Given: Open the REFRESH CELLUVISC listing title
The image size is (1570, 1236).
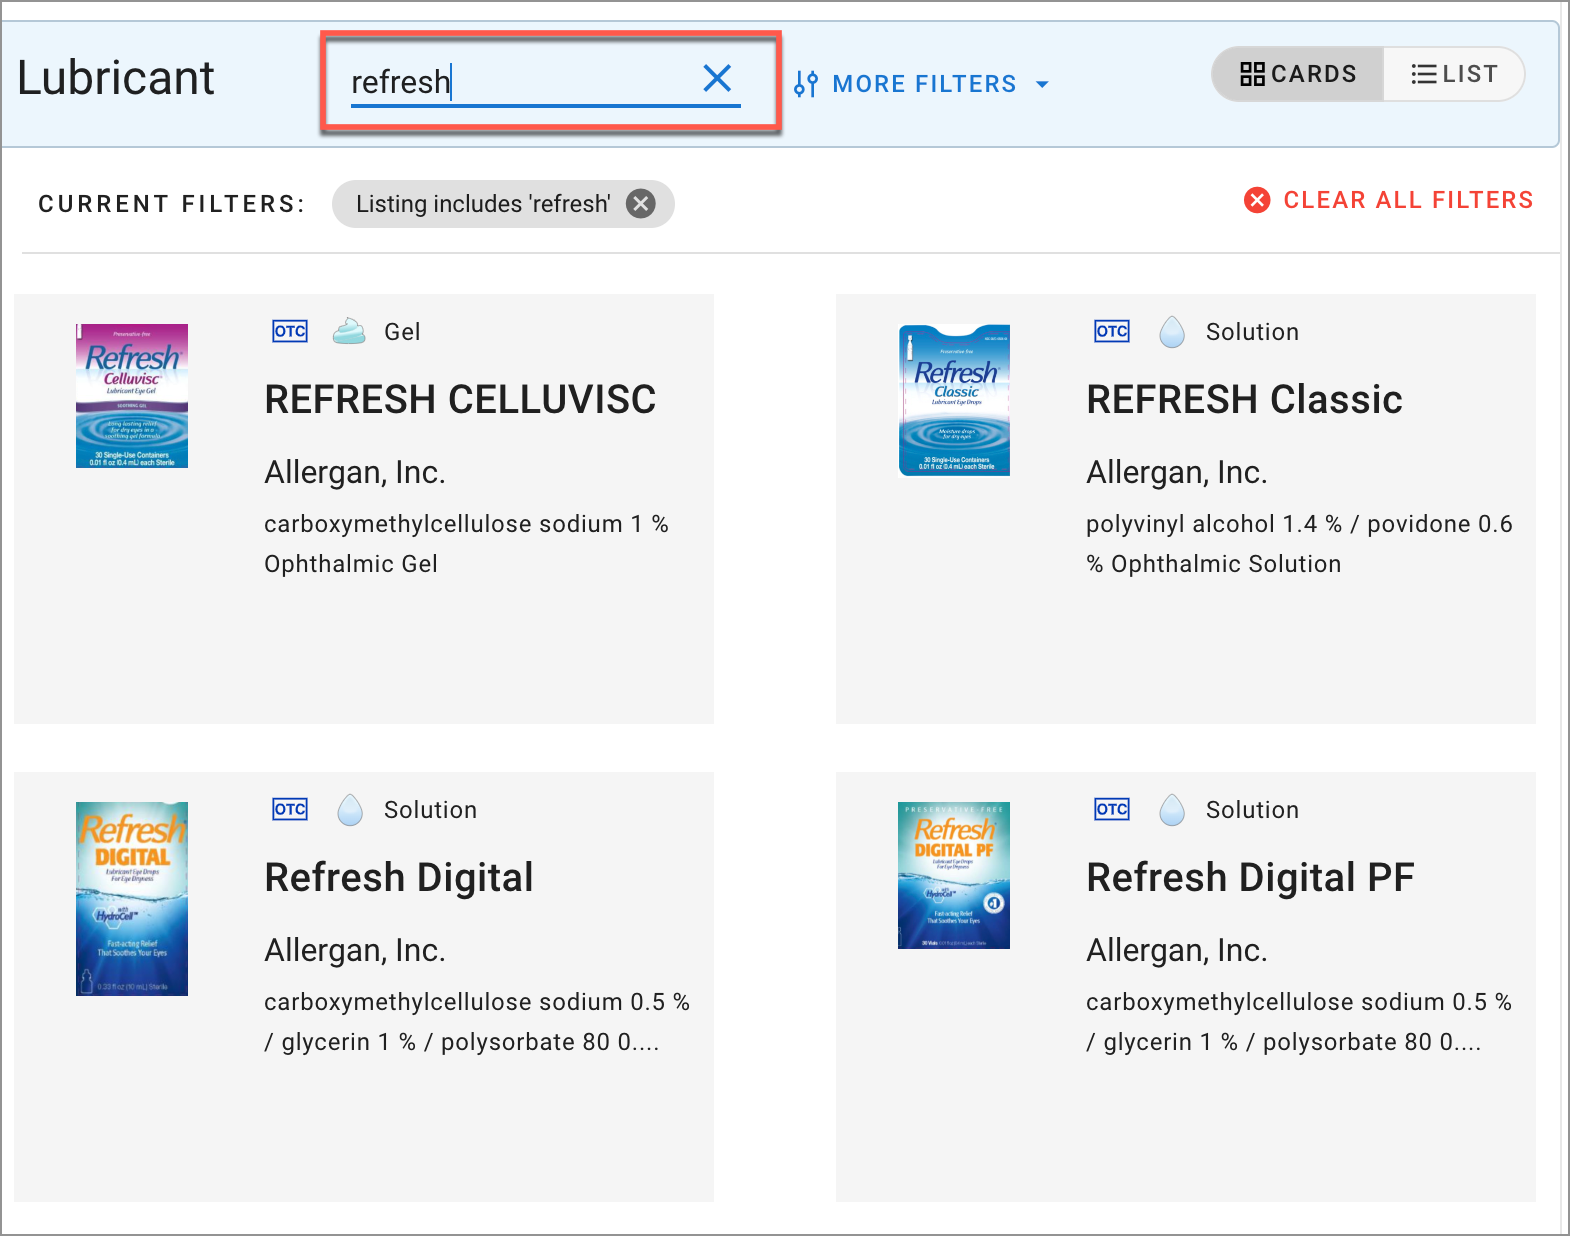Looking at the screenshot, I should pyautogui.click(x=460, y=399).
